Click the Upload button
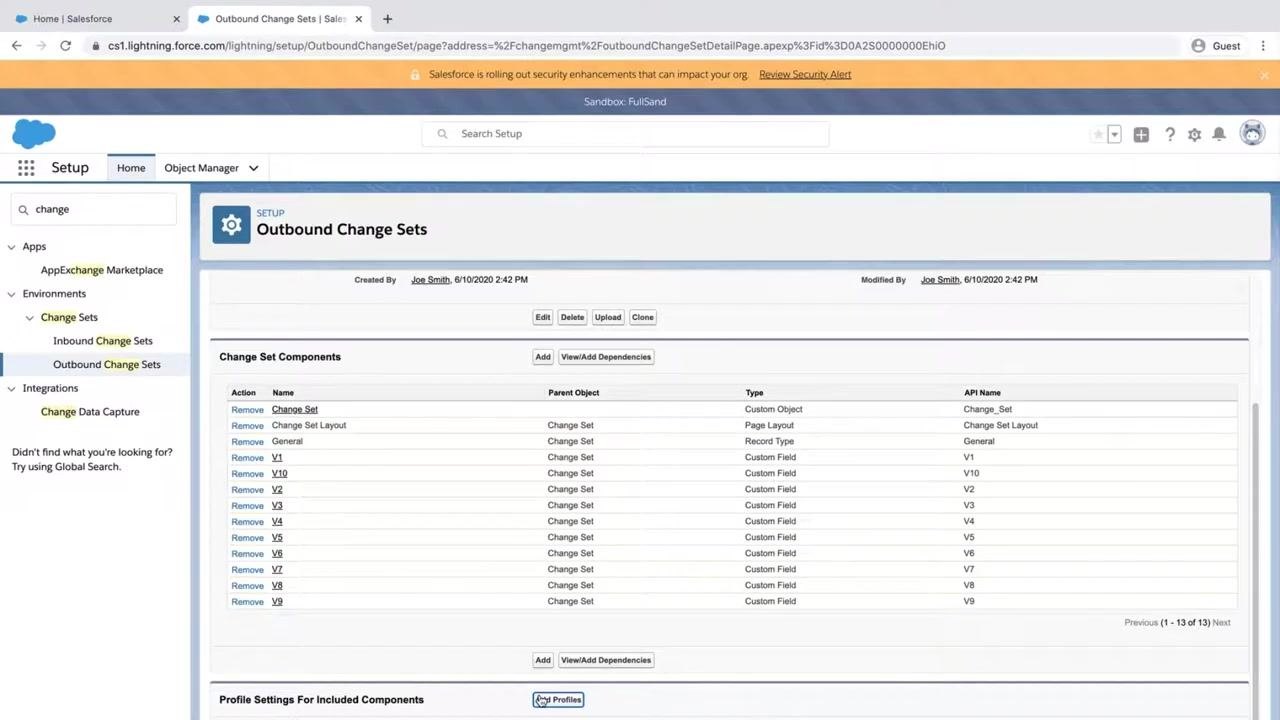Viewport: 1280px width, 720px height. click(608, 317)
